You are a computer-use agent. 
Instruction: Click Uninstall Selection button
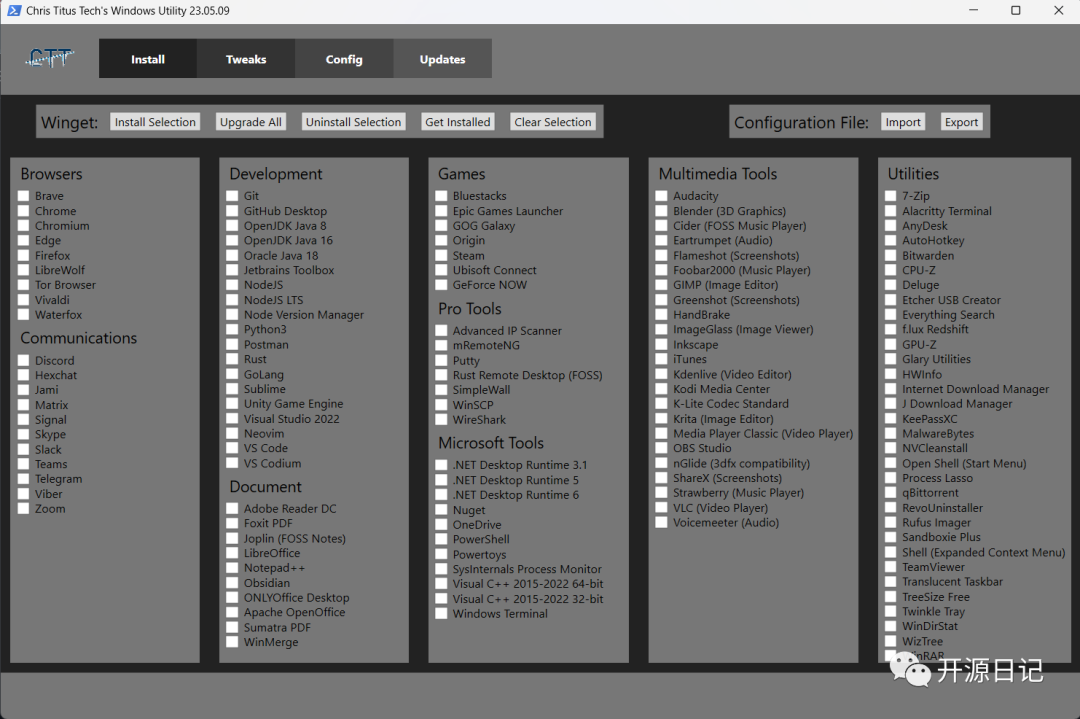point(353,122)
